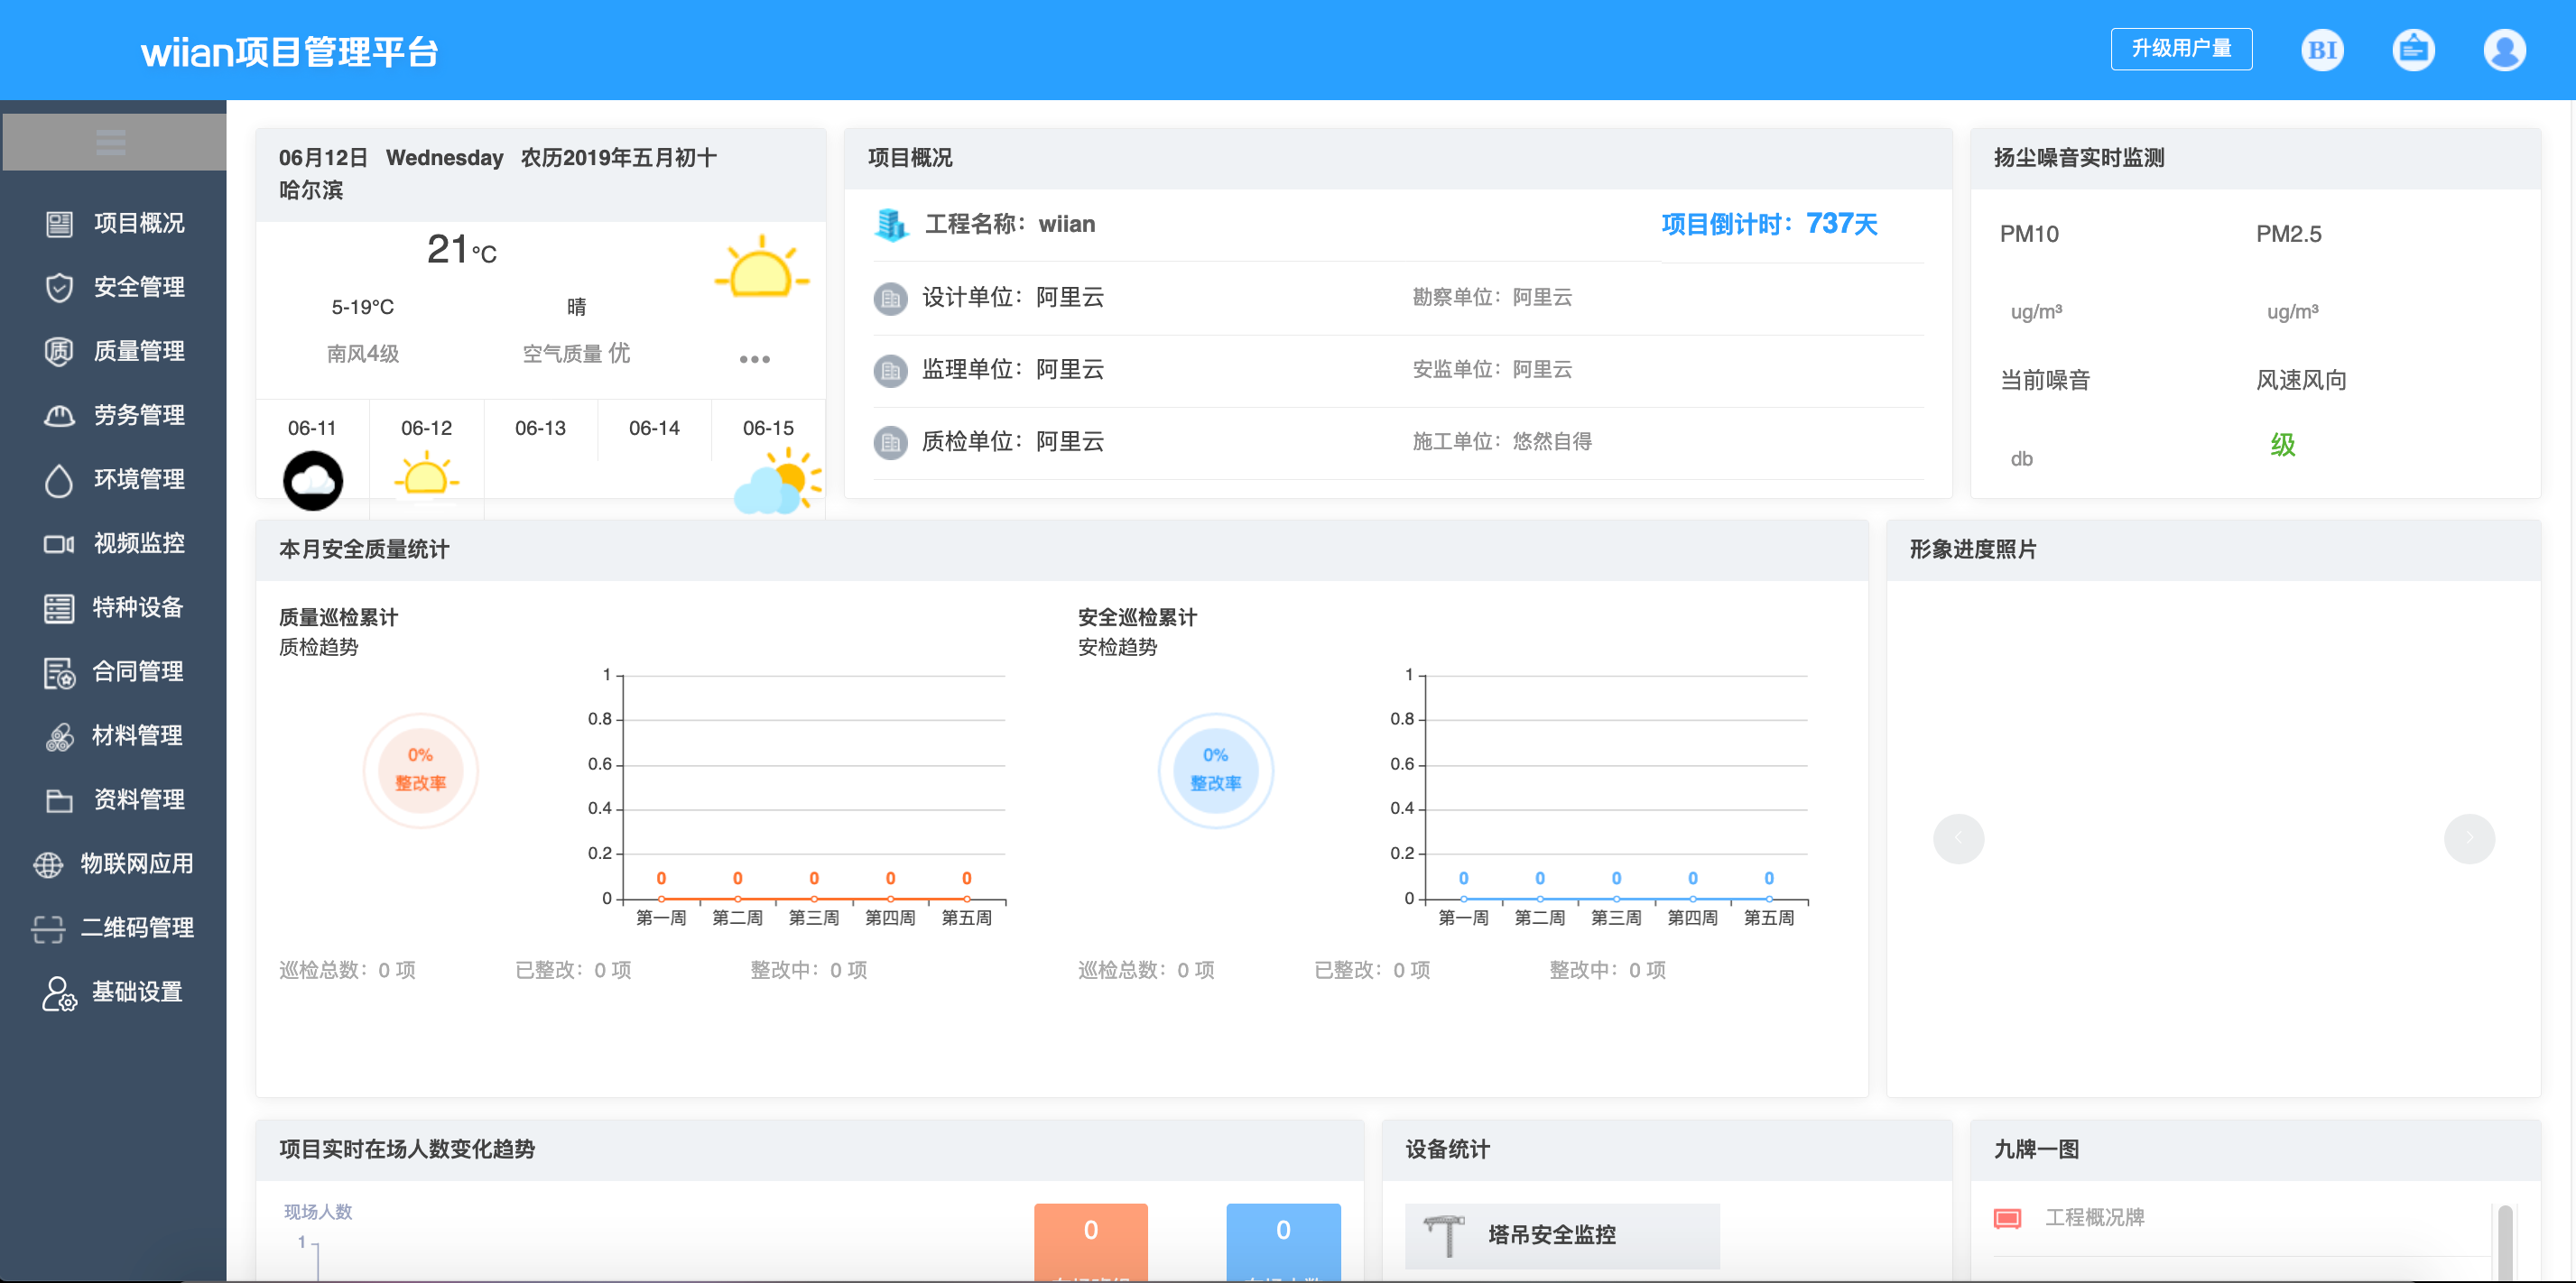Click the 质量管理 badge icon
2576x1283 pixels.
(x=60, y=351)
